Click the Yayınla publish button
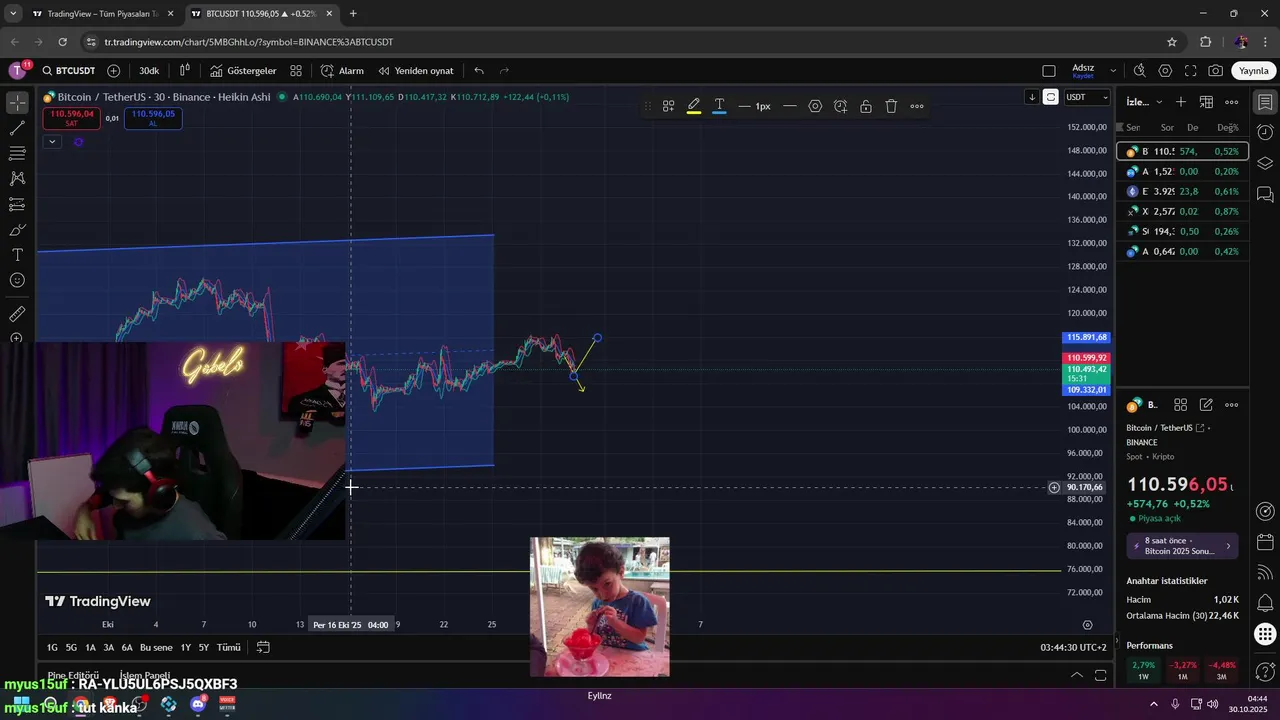The width and height of the screenshot is (1280, 720). pyautogui.click(x=1254, y=71)
